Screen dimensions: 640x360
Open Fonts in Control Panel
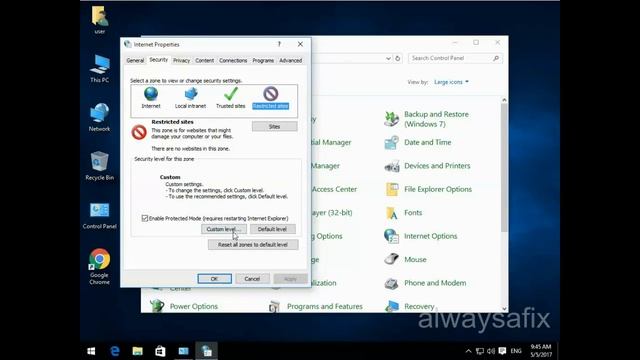coord(413,213)
